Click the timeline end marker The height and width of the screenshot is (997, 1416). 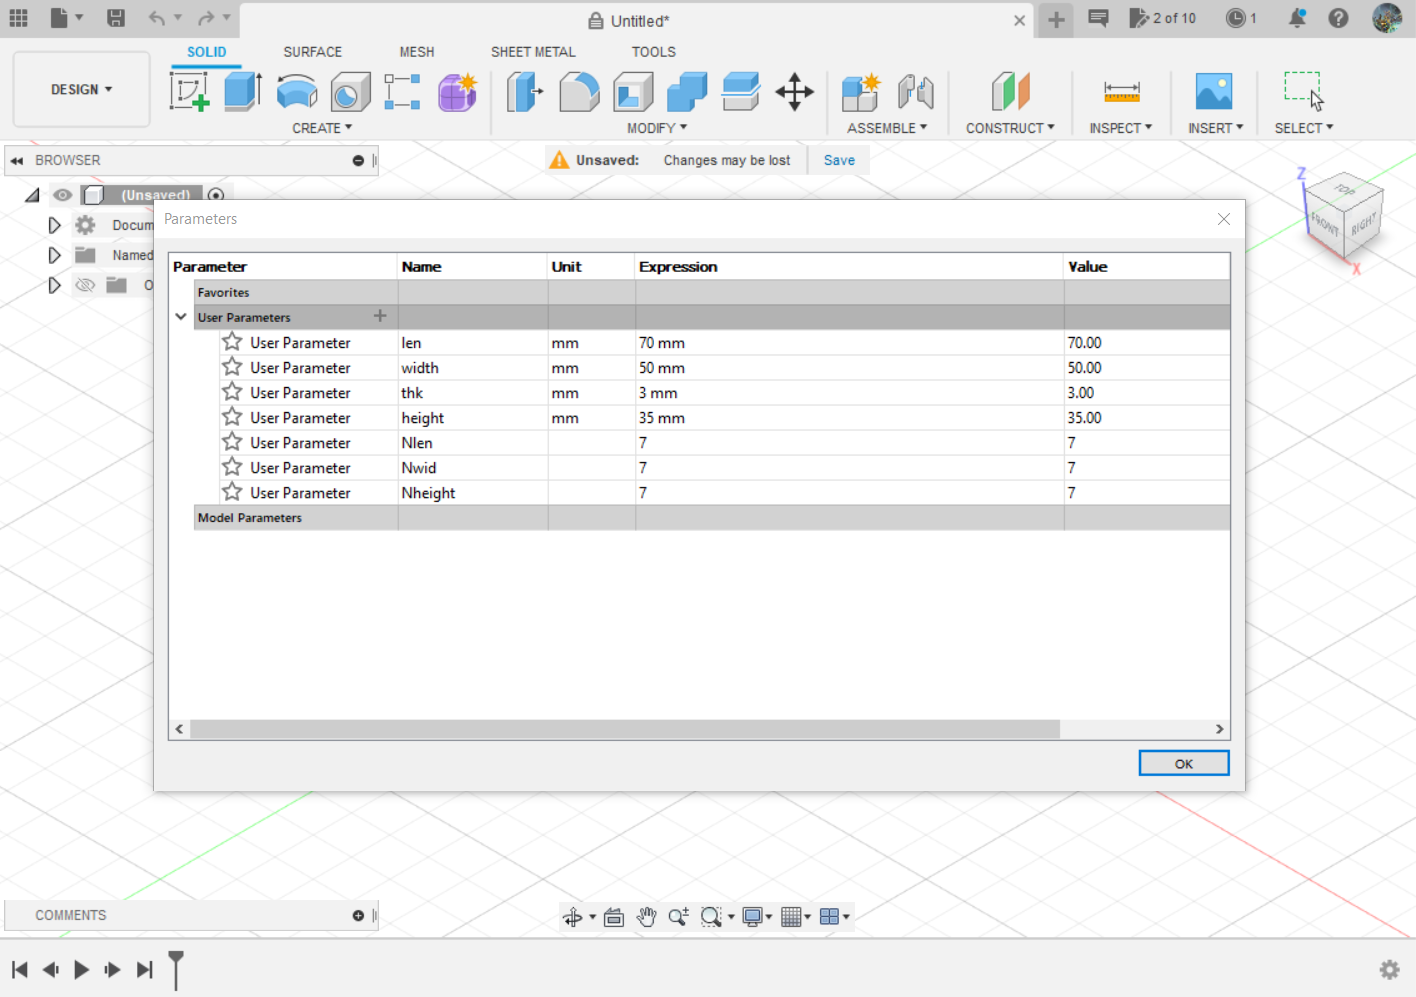click(x=176, y=970)
